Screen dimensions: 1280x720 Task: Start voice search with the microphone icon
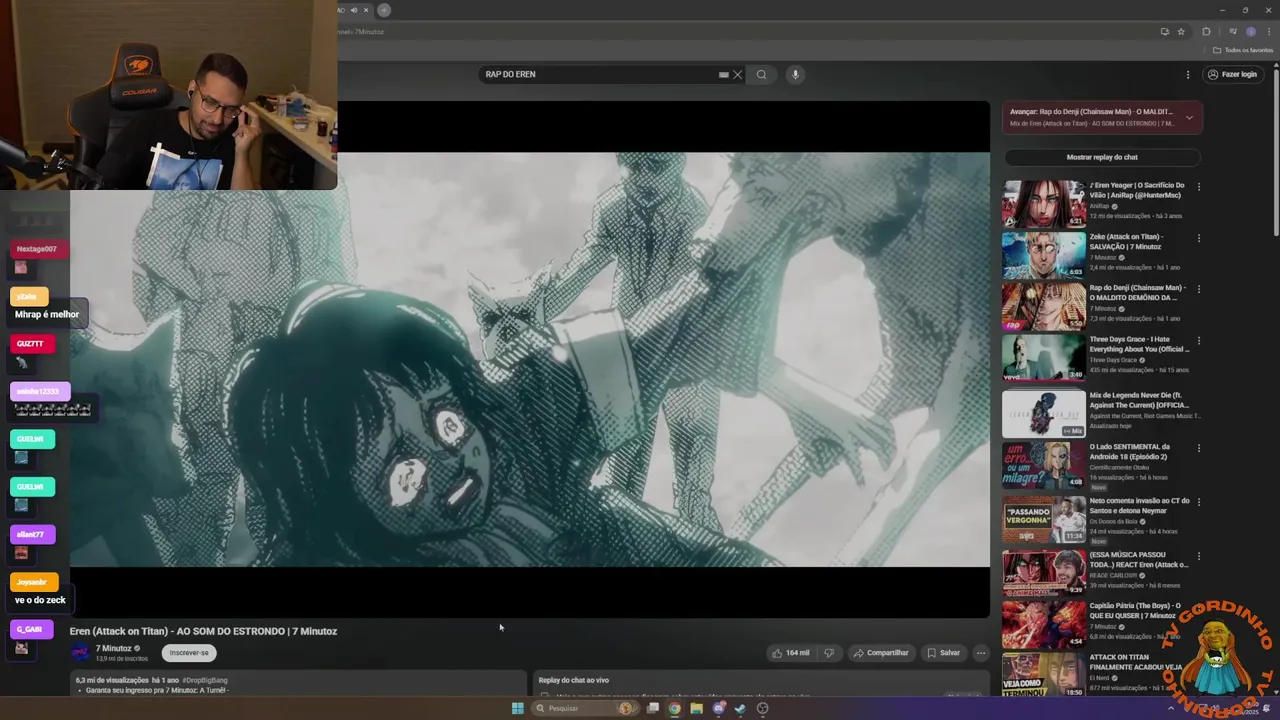click(795, 74)
